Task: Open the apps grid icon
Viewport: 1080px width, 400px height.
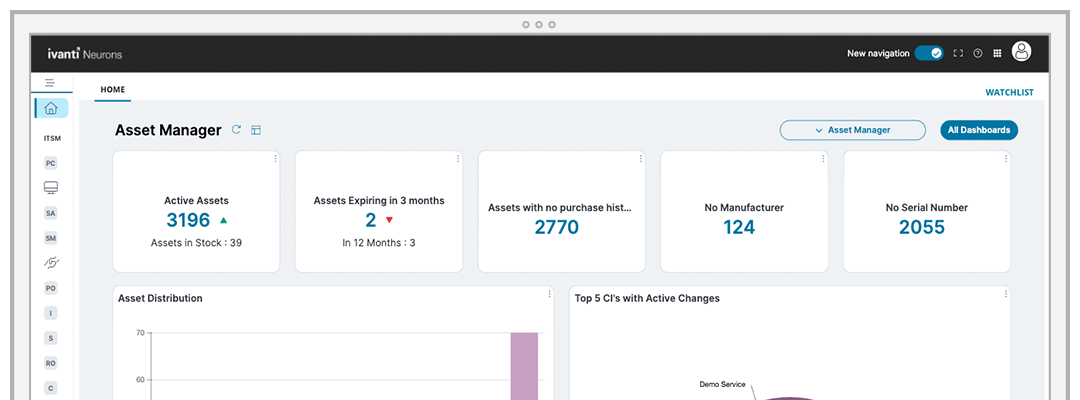Action: pyautogui.click(x=997, y=53)
